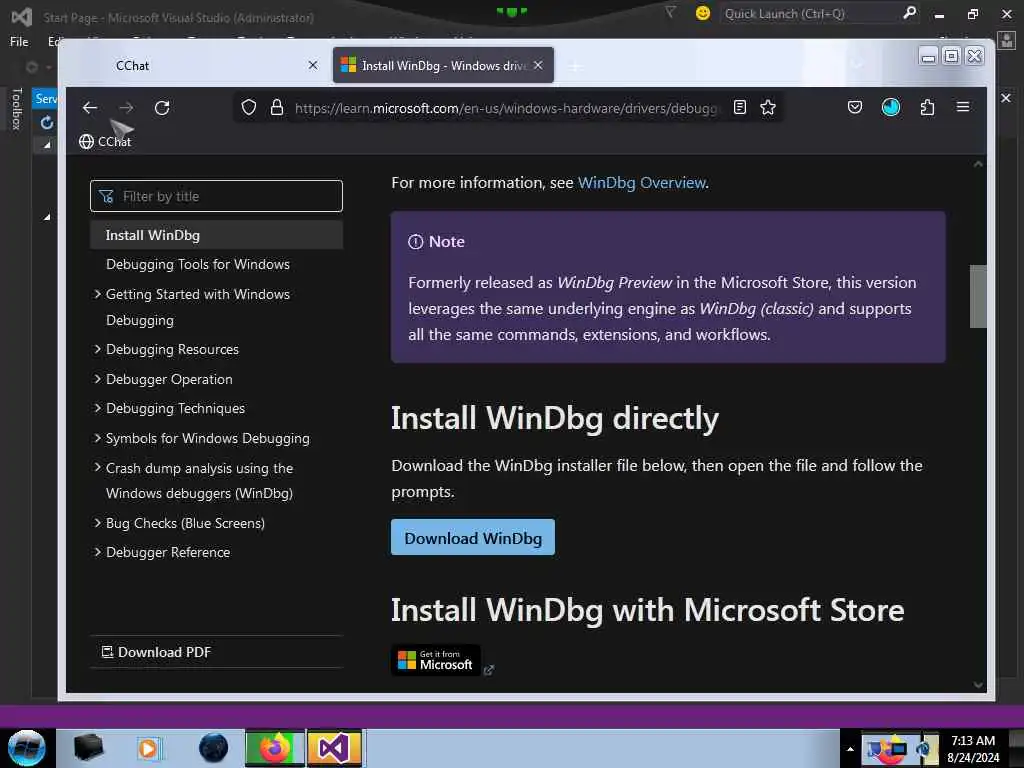Screen dimensions: 1024x768
Task: Open the dark globe taskbar icon
Action: 214,748
